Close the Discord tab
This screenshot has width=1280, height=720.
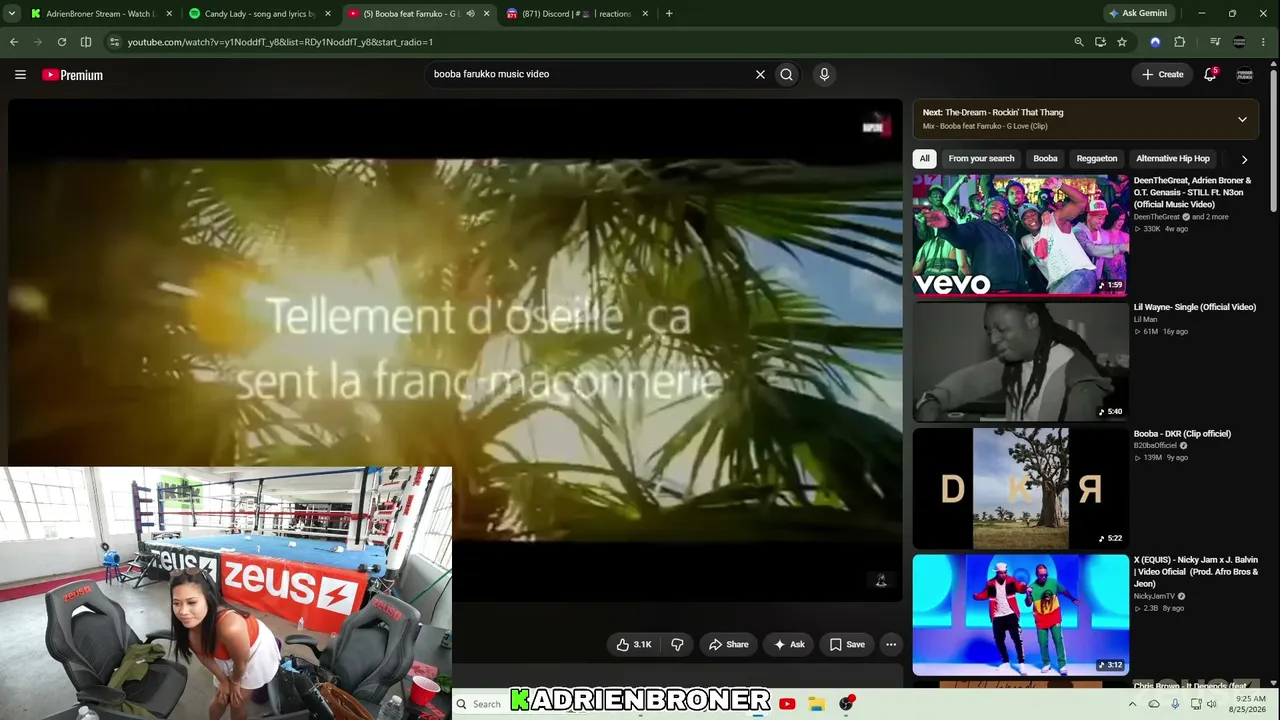click(645, 14)
